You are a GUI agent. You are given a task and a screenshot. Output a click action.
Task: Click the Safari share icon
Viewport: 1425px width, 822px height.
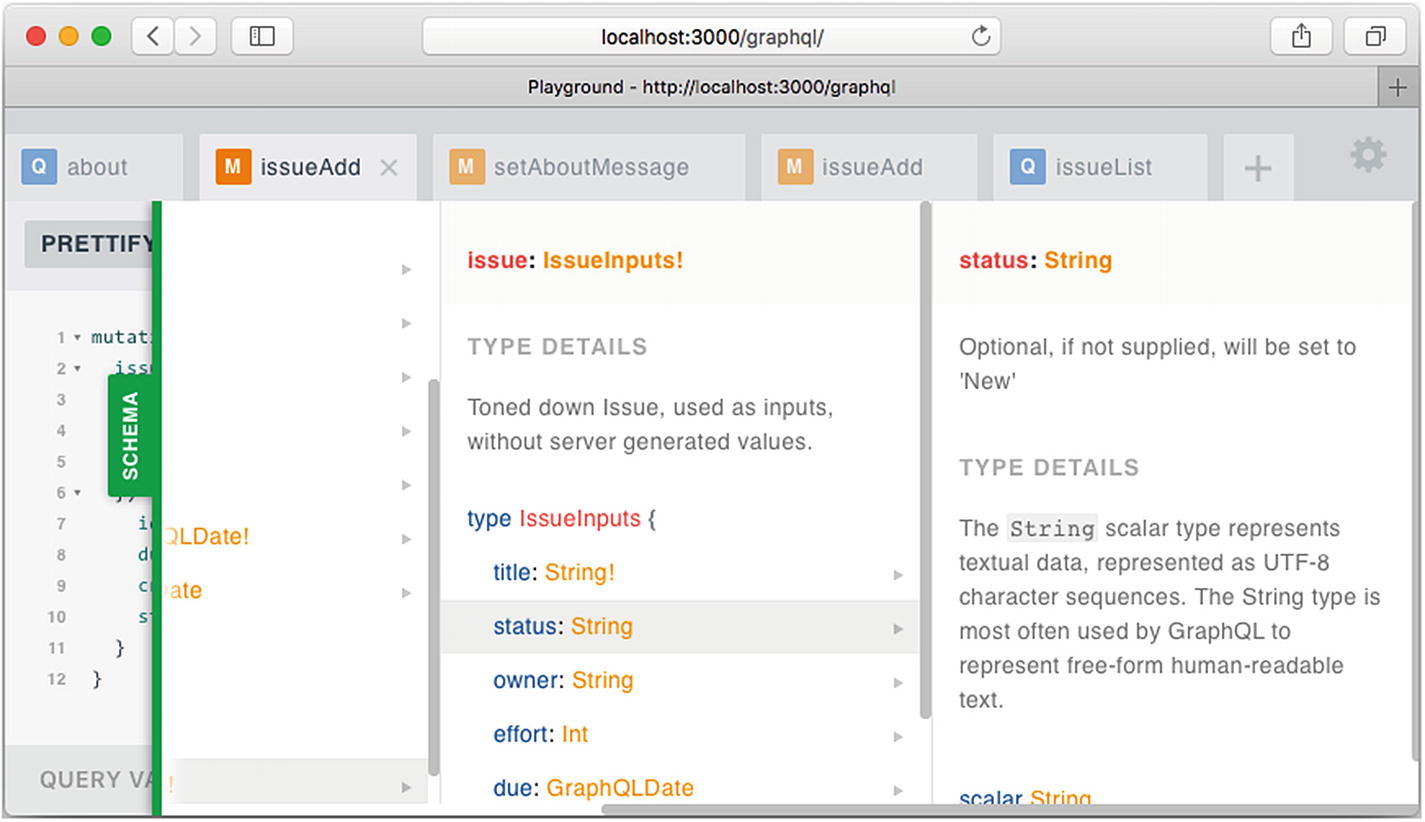[x=1300, y=37]
